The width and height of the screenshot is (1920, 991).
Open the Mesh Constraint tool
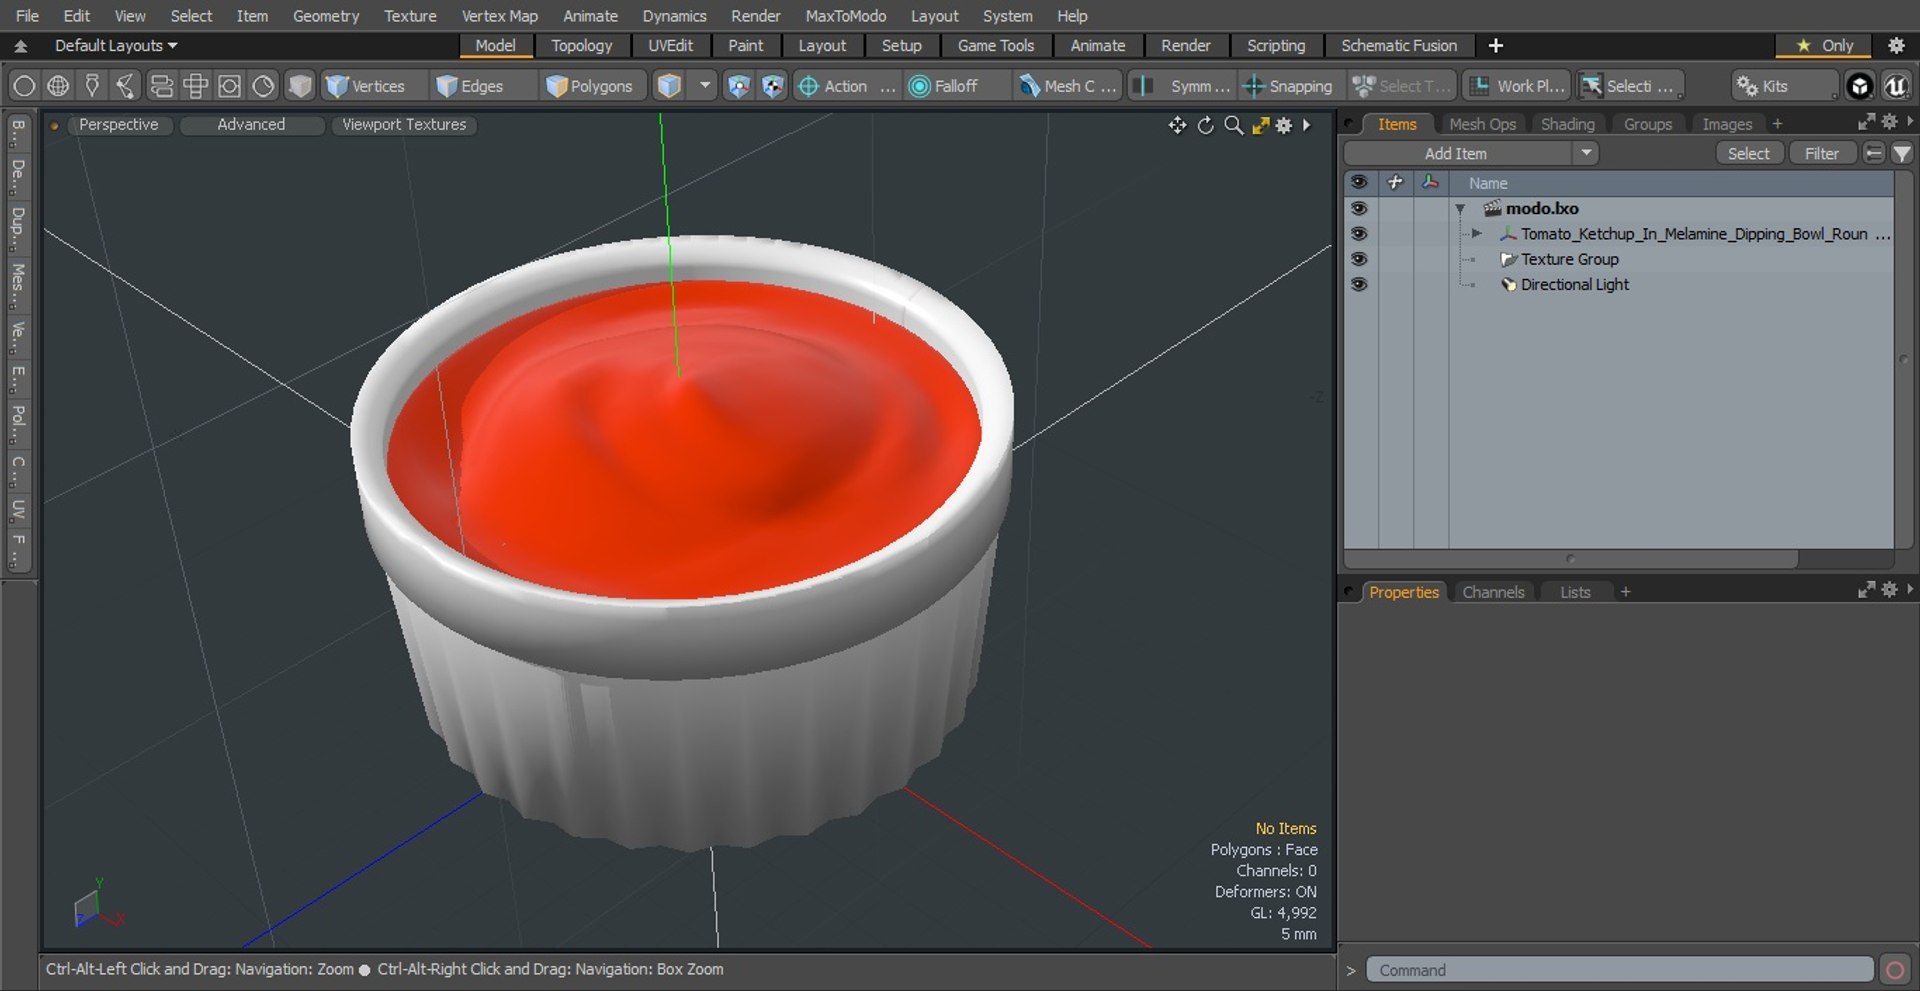pos(1068,86)
